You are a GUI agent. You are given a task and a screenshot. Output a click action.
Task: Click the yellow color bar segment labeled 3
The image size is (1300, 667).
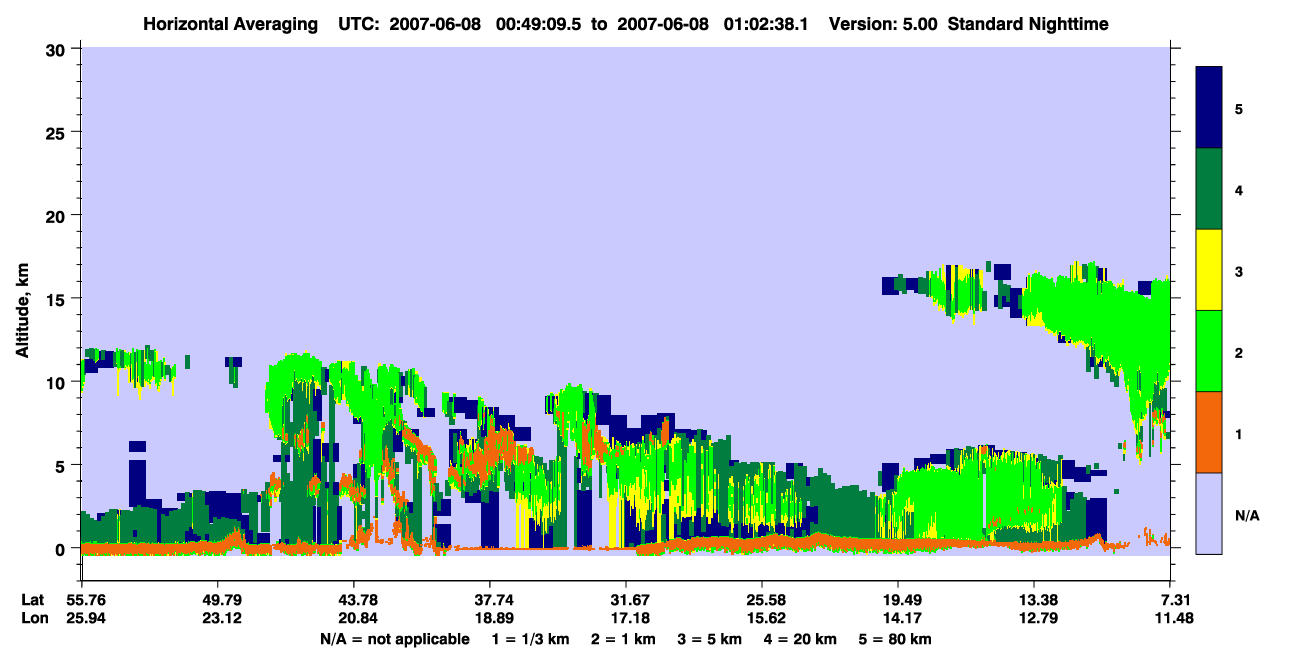point(1209,270)
